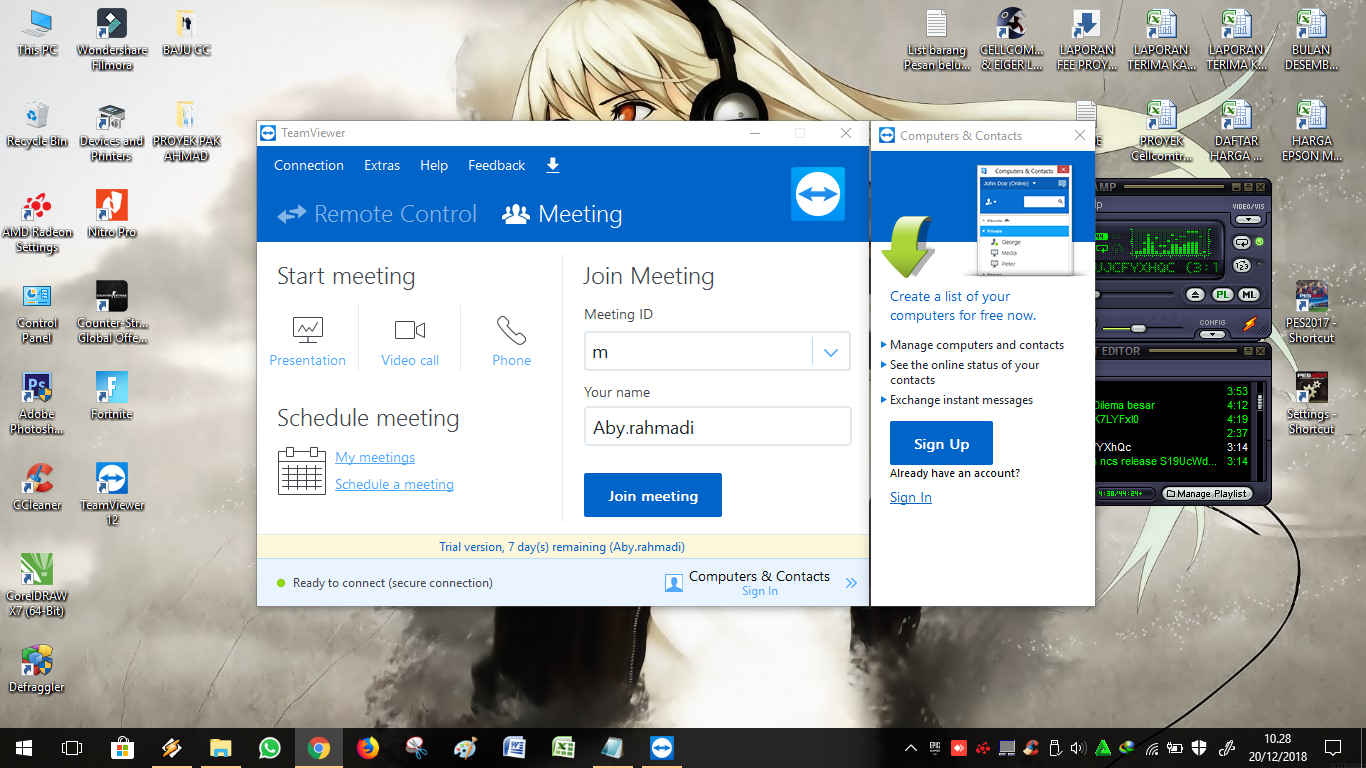Click the TeamViewer logo in the header
The width and height of the screenshot is (1366, 768).
pyautogui.click(x=818, y=194)
